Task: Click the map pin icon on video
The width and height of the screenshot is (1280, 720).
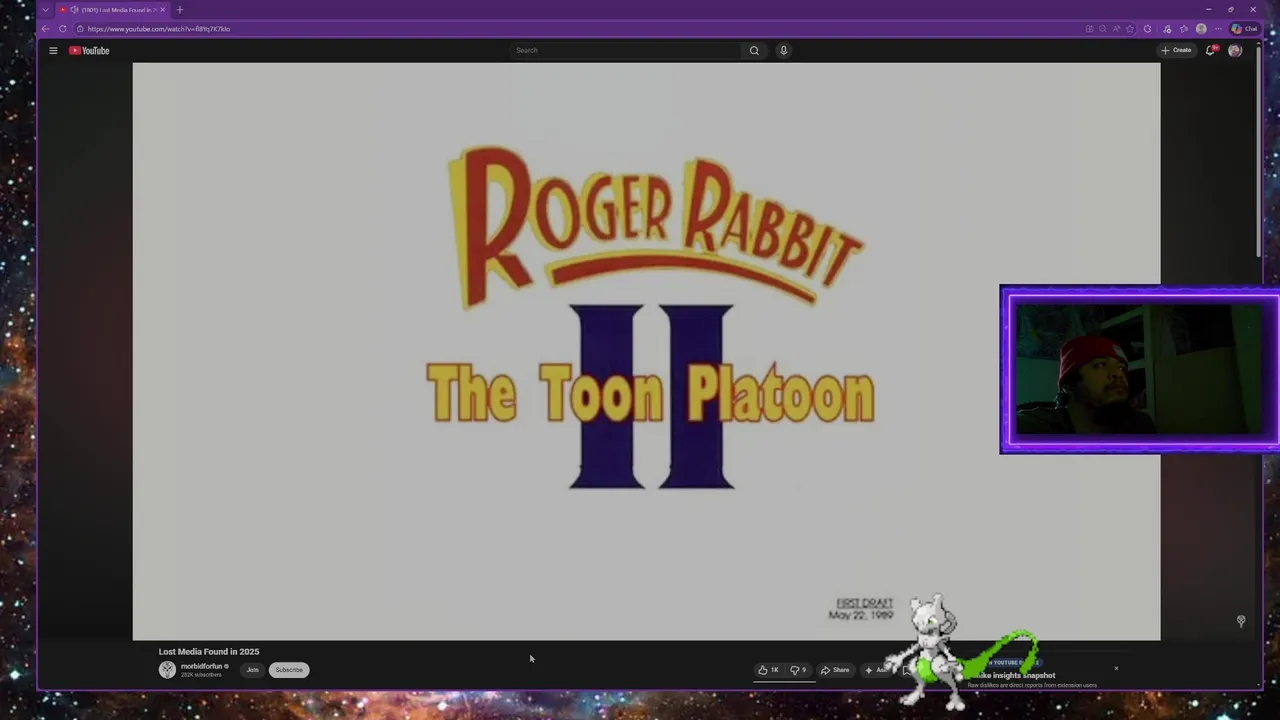Action: pyautogui.click(x=1241, y=622)
